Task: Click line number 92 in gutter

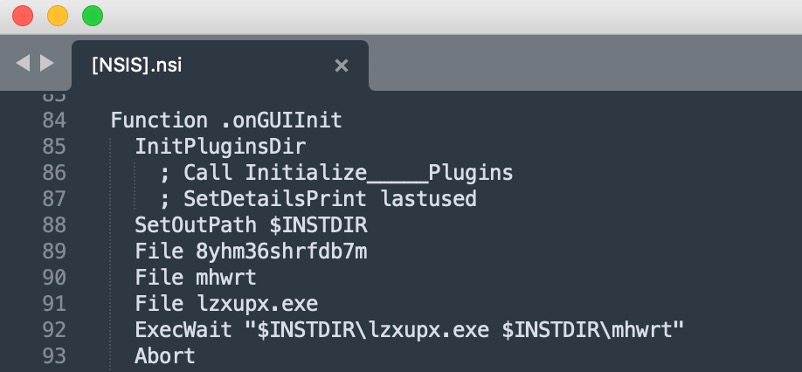Action: coord(54,330)
